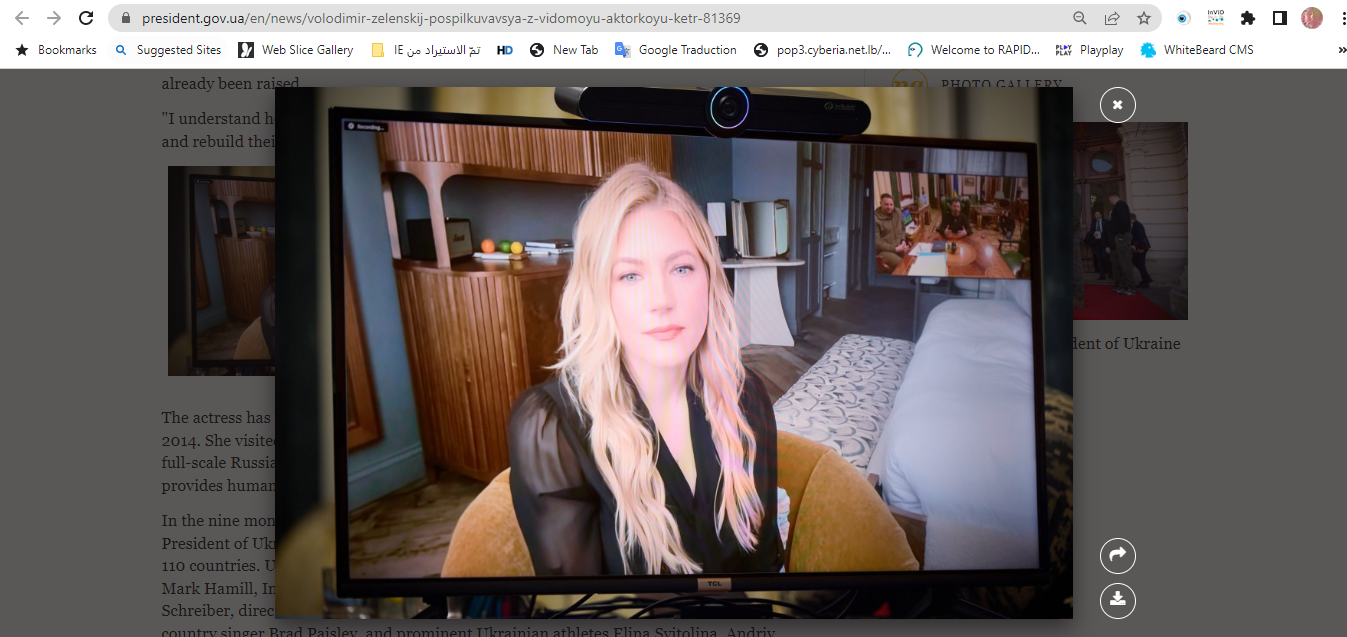
Task: Reload the page
Action: [86, 18]
